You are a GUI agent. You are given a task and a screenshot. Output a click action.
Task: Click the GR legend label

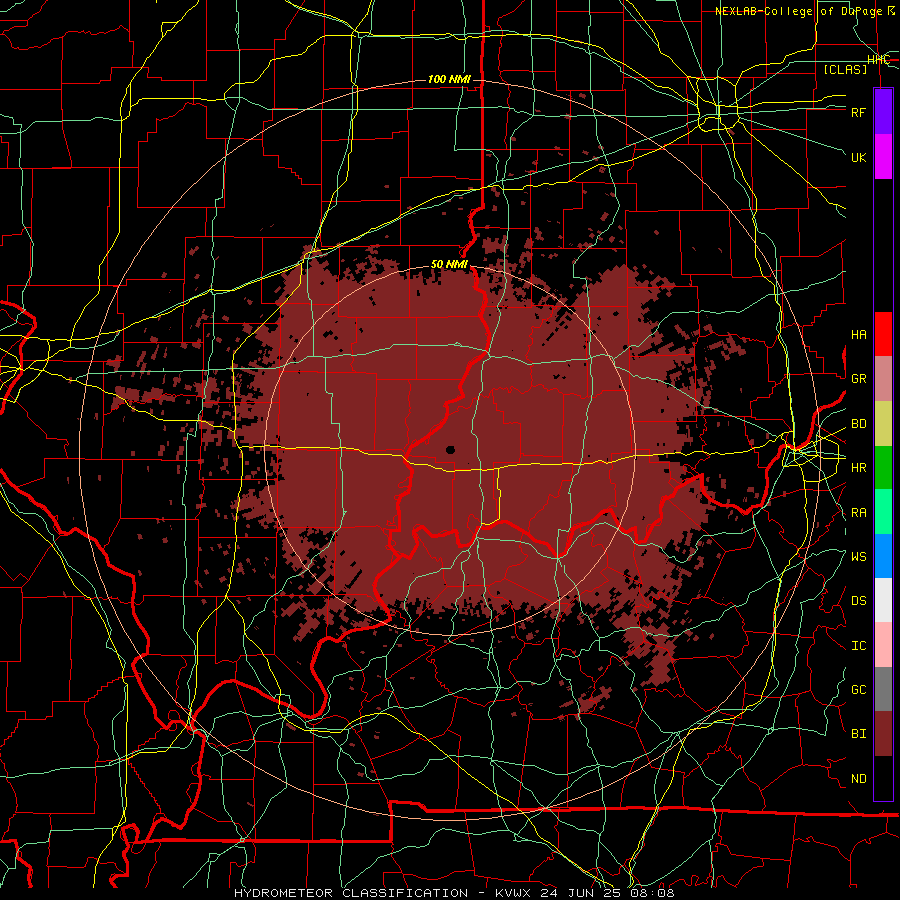[x=859, y=379]
